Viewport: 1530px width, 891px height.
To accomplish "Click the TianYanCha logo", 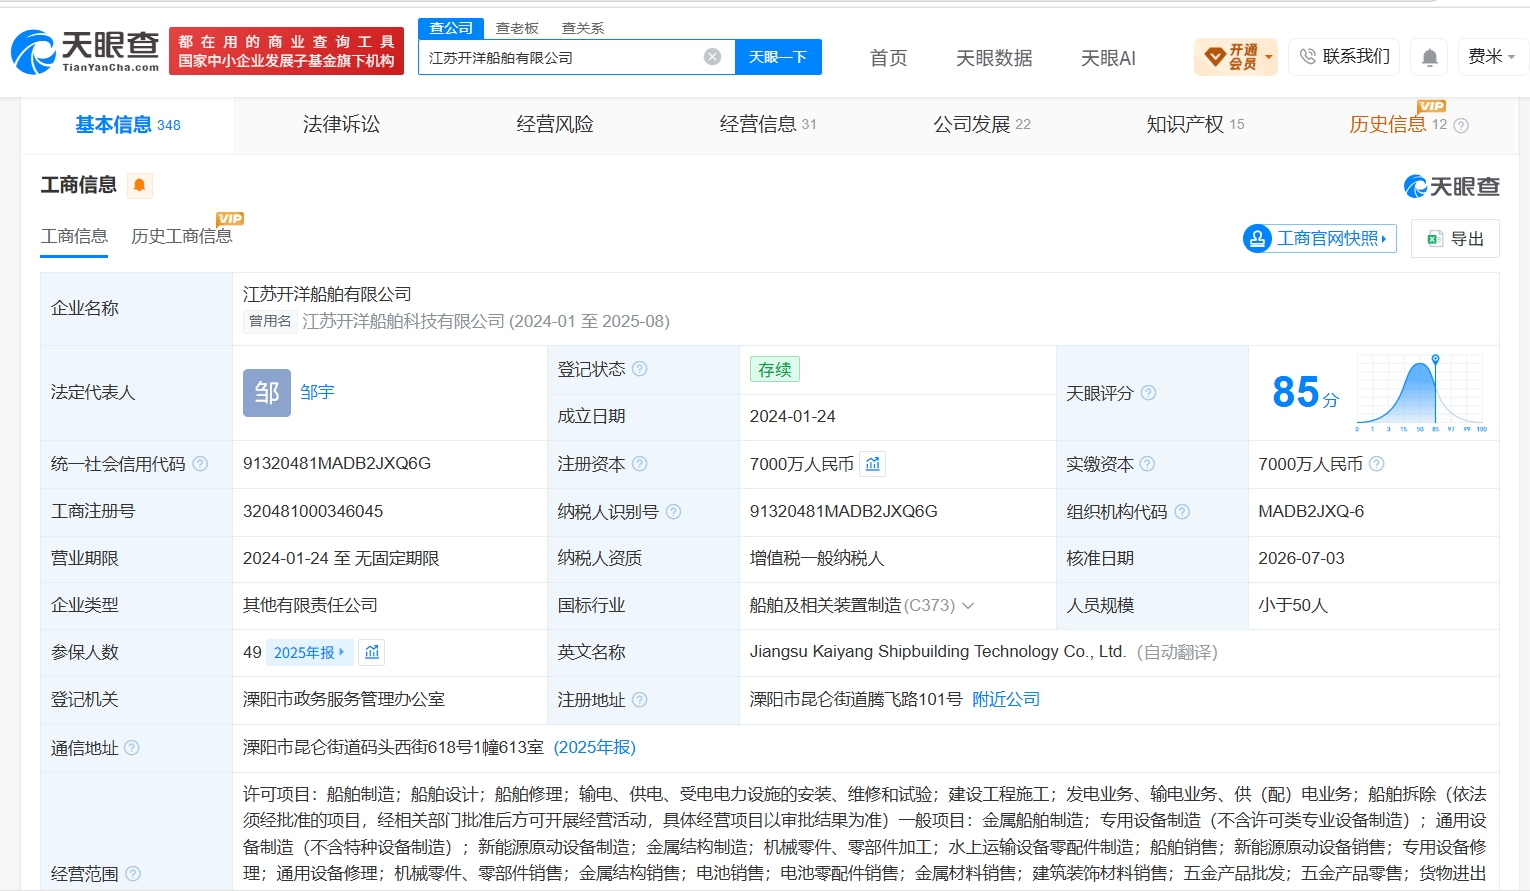I will coord(85,51).
